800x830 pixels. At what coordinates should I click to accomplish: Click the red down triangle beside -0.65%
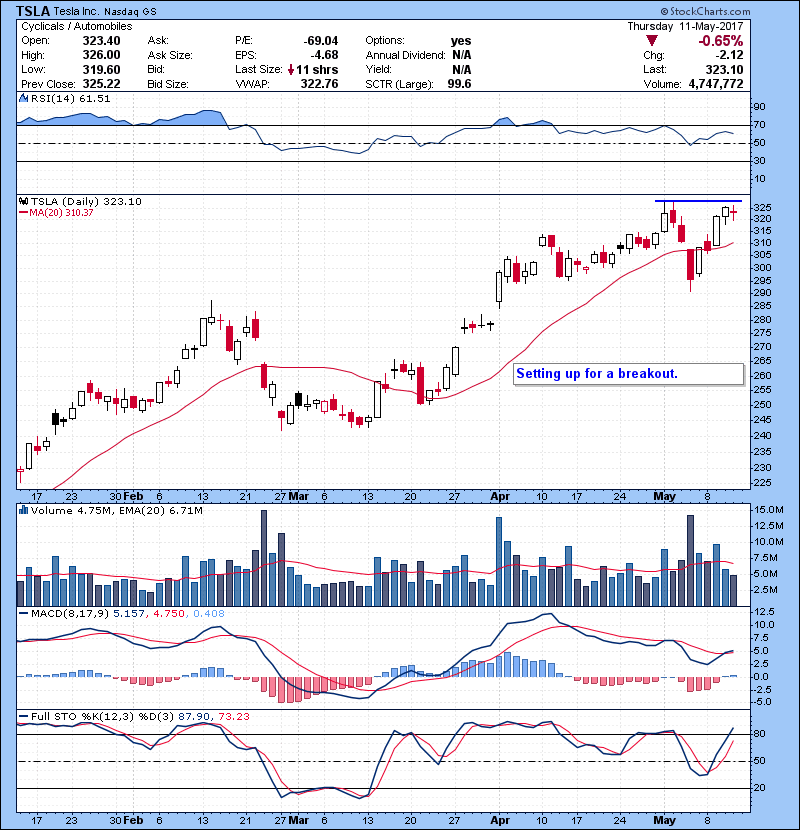coord(652,41)
